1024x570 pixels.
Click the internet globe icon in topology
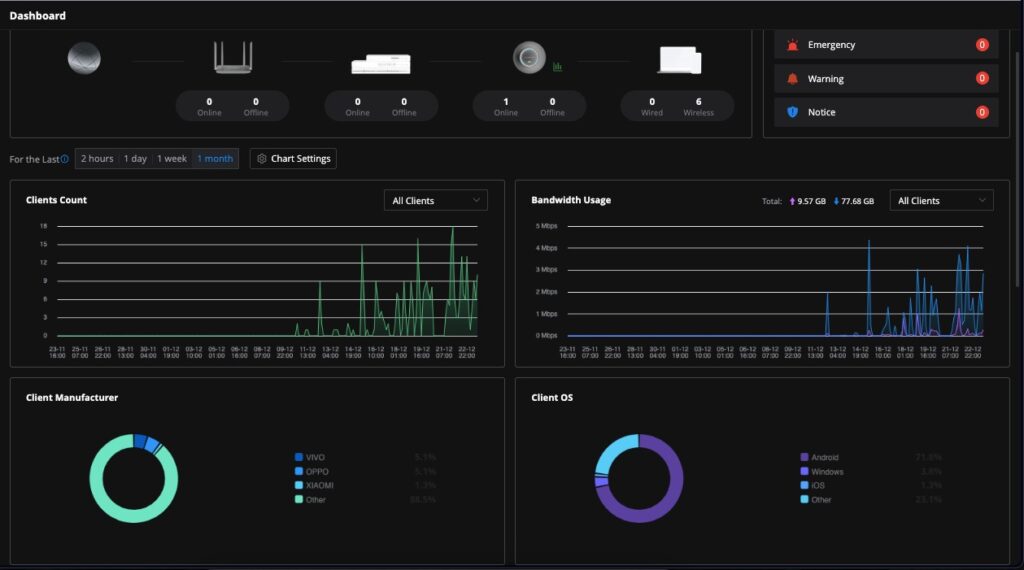click(84, 58)
